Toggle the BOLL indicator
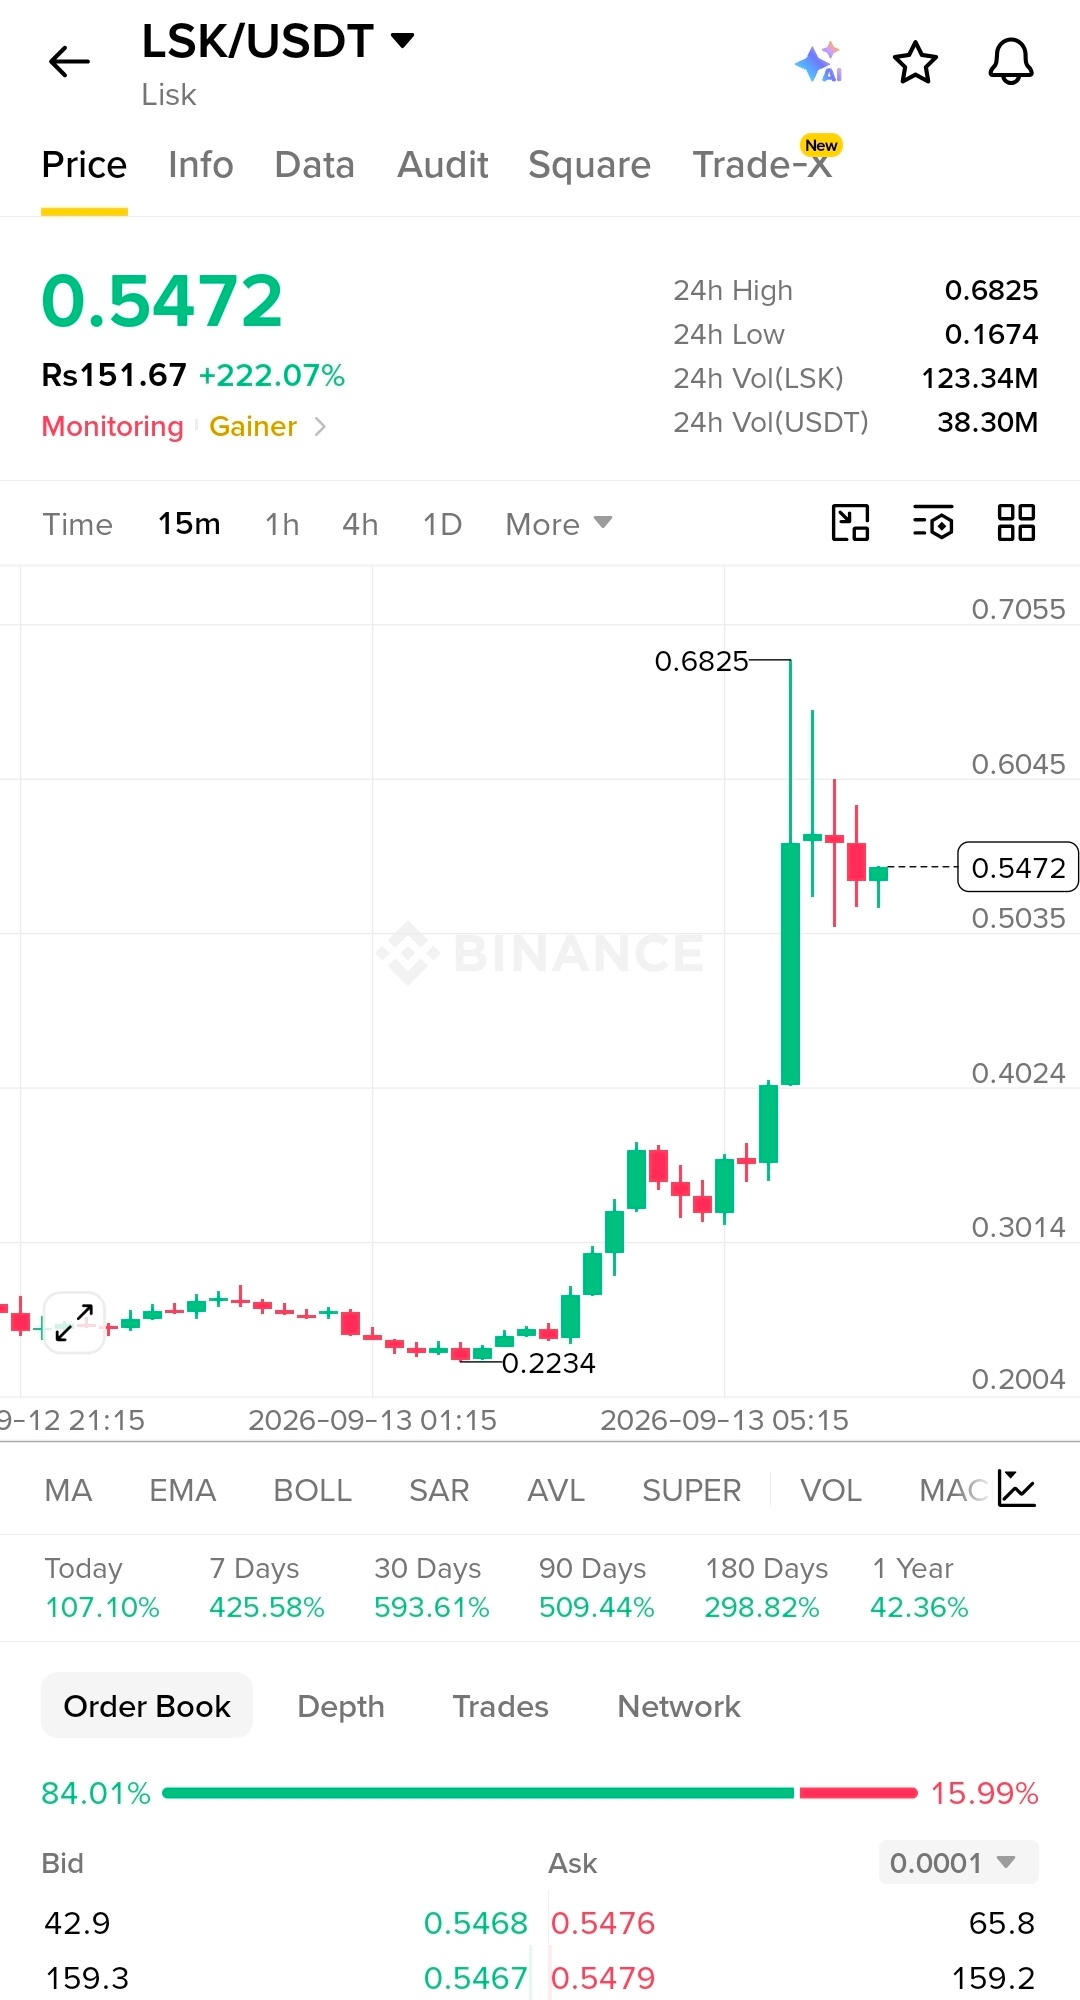Image resolution: width=1080 pixels, height=2000 pixels. point(312,1490)
